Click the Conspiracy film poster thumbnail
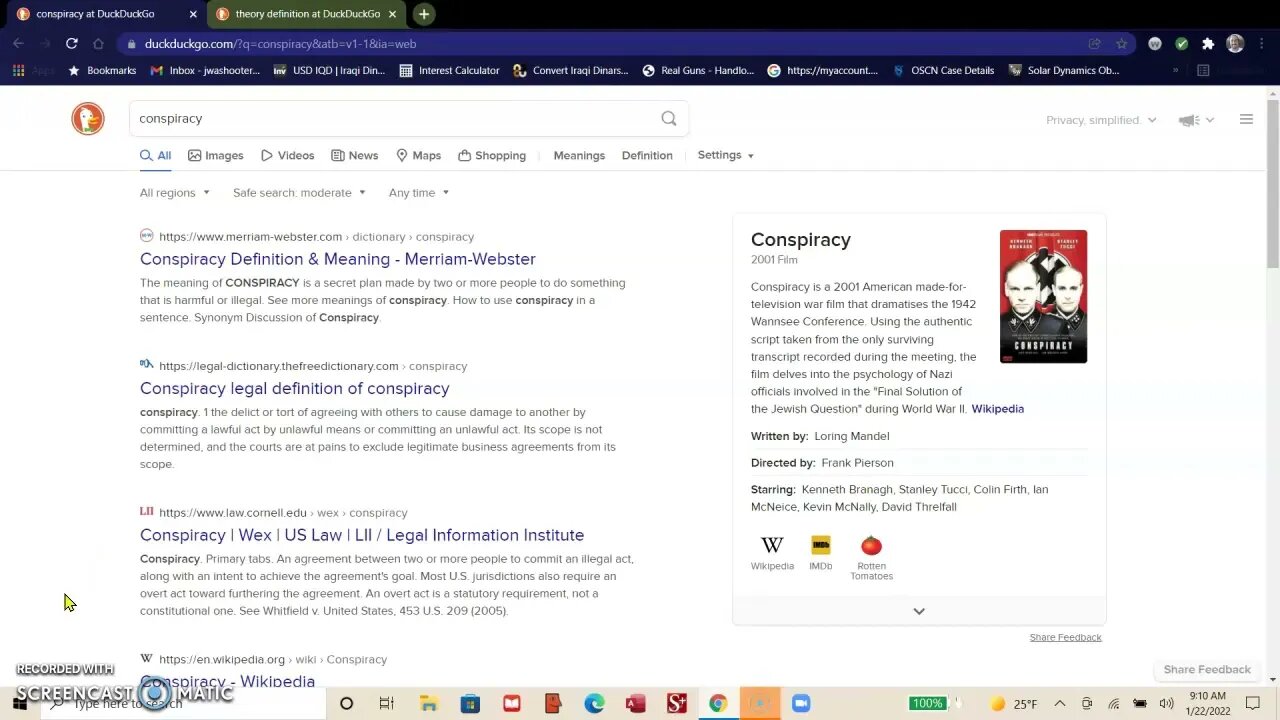The image size is (1280, 720). [1043, 296]
